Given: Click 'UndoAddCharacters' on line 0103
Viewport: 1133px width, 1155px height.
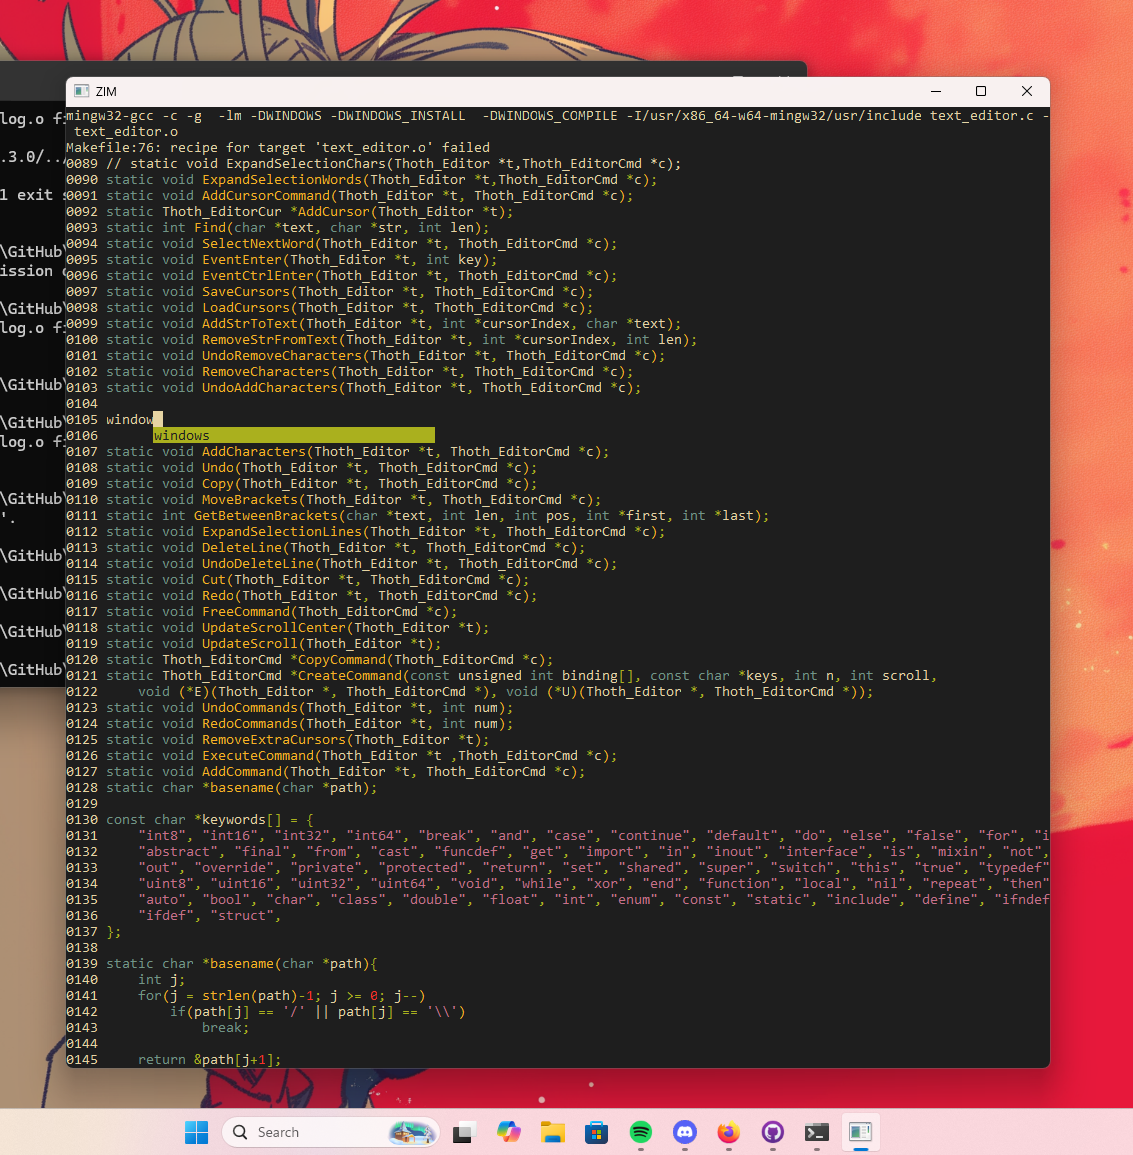Looking at the screenshot, I should tap(270, 388).
